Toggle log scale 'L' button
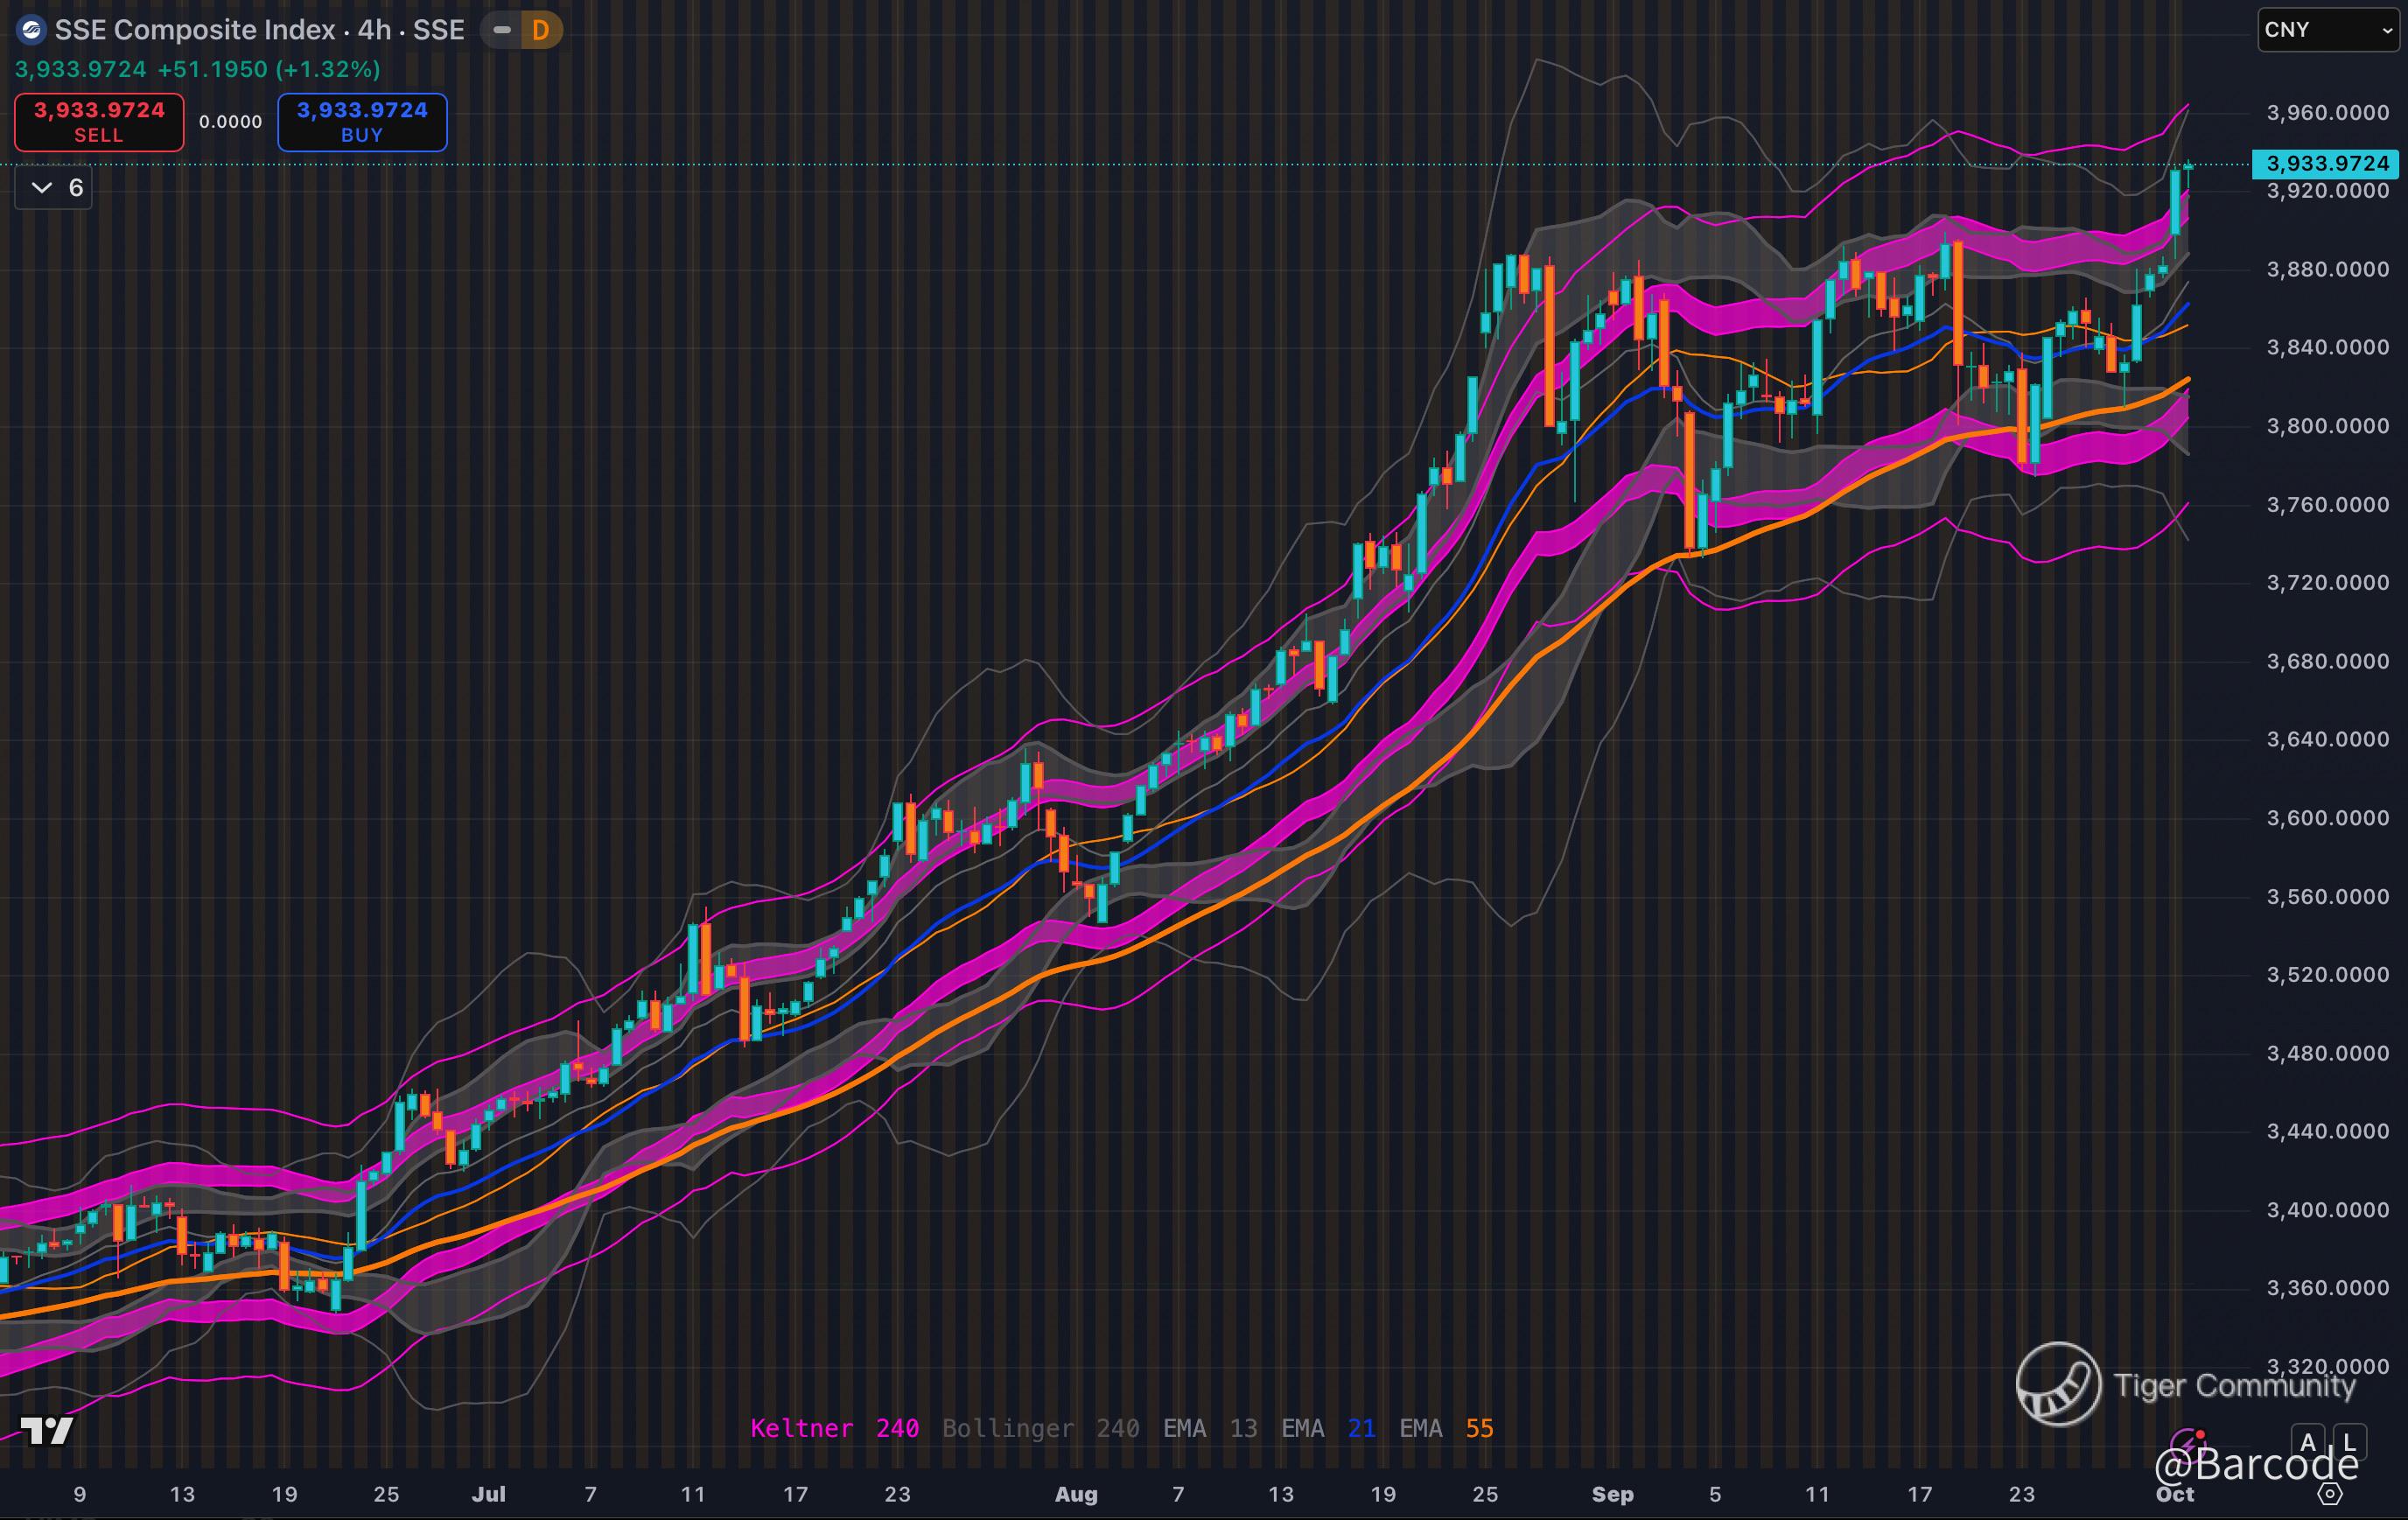2408x1520 pixels. [x=2349, y=1441]
